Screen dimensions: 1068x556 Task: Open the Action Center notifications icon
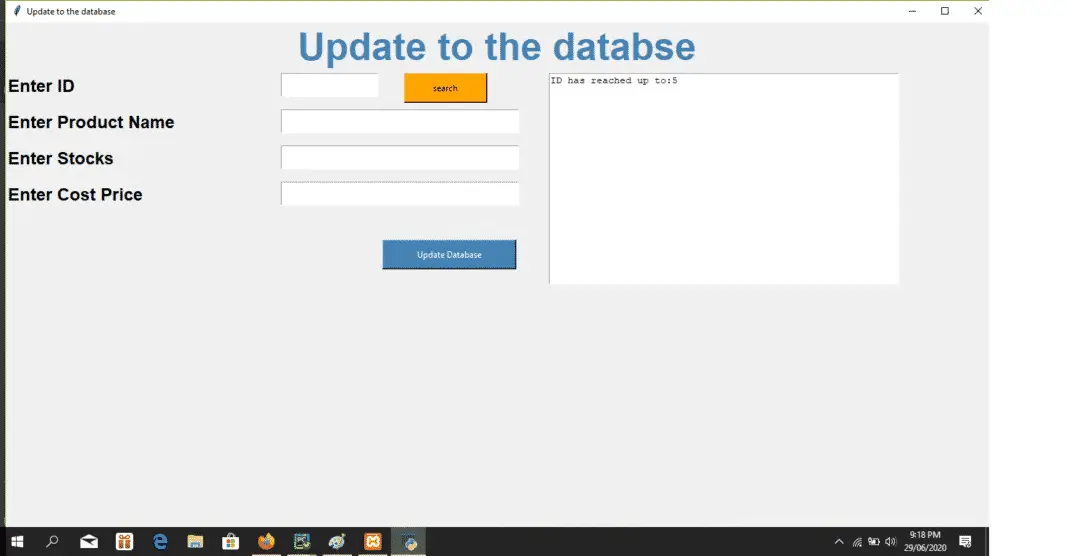pyautogui.click(x=965, y=542)
